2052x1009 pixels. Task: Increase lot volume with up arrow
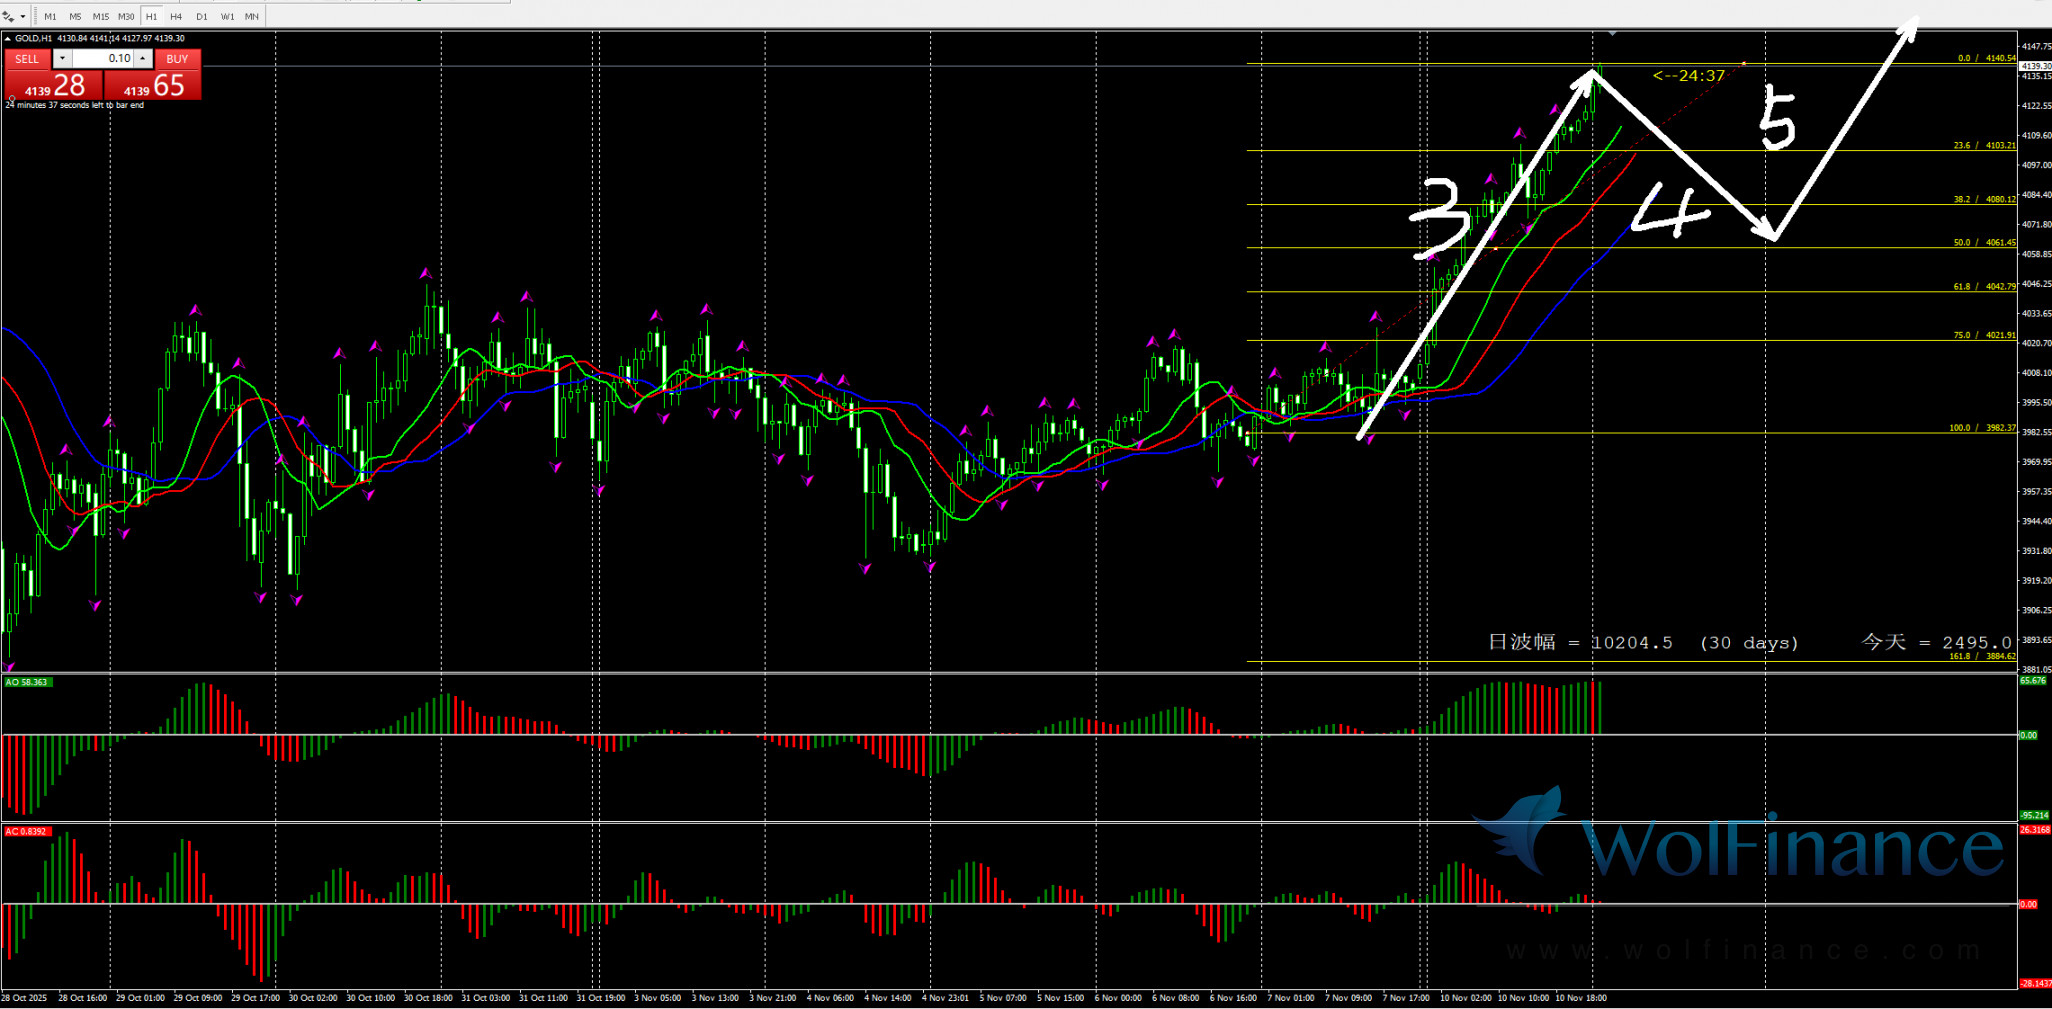(x=143, y=59)
